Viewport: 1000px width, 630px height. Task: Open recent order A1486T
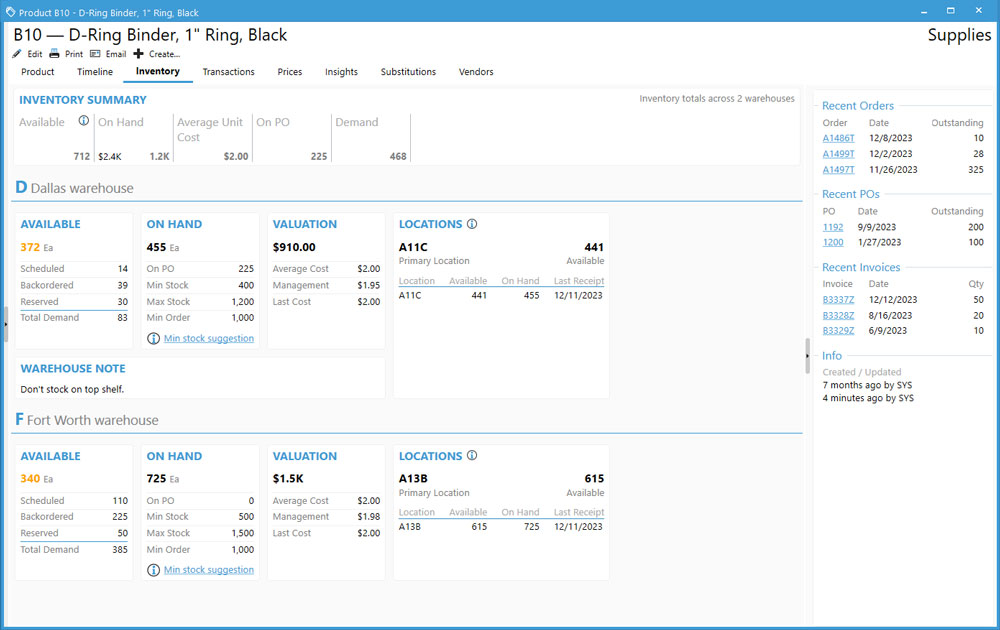[x=838, y=138]
